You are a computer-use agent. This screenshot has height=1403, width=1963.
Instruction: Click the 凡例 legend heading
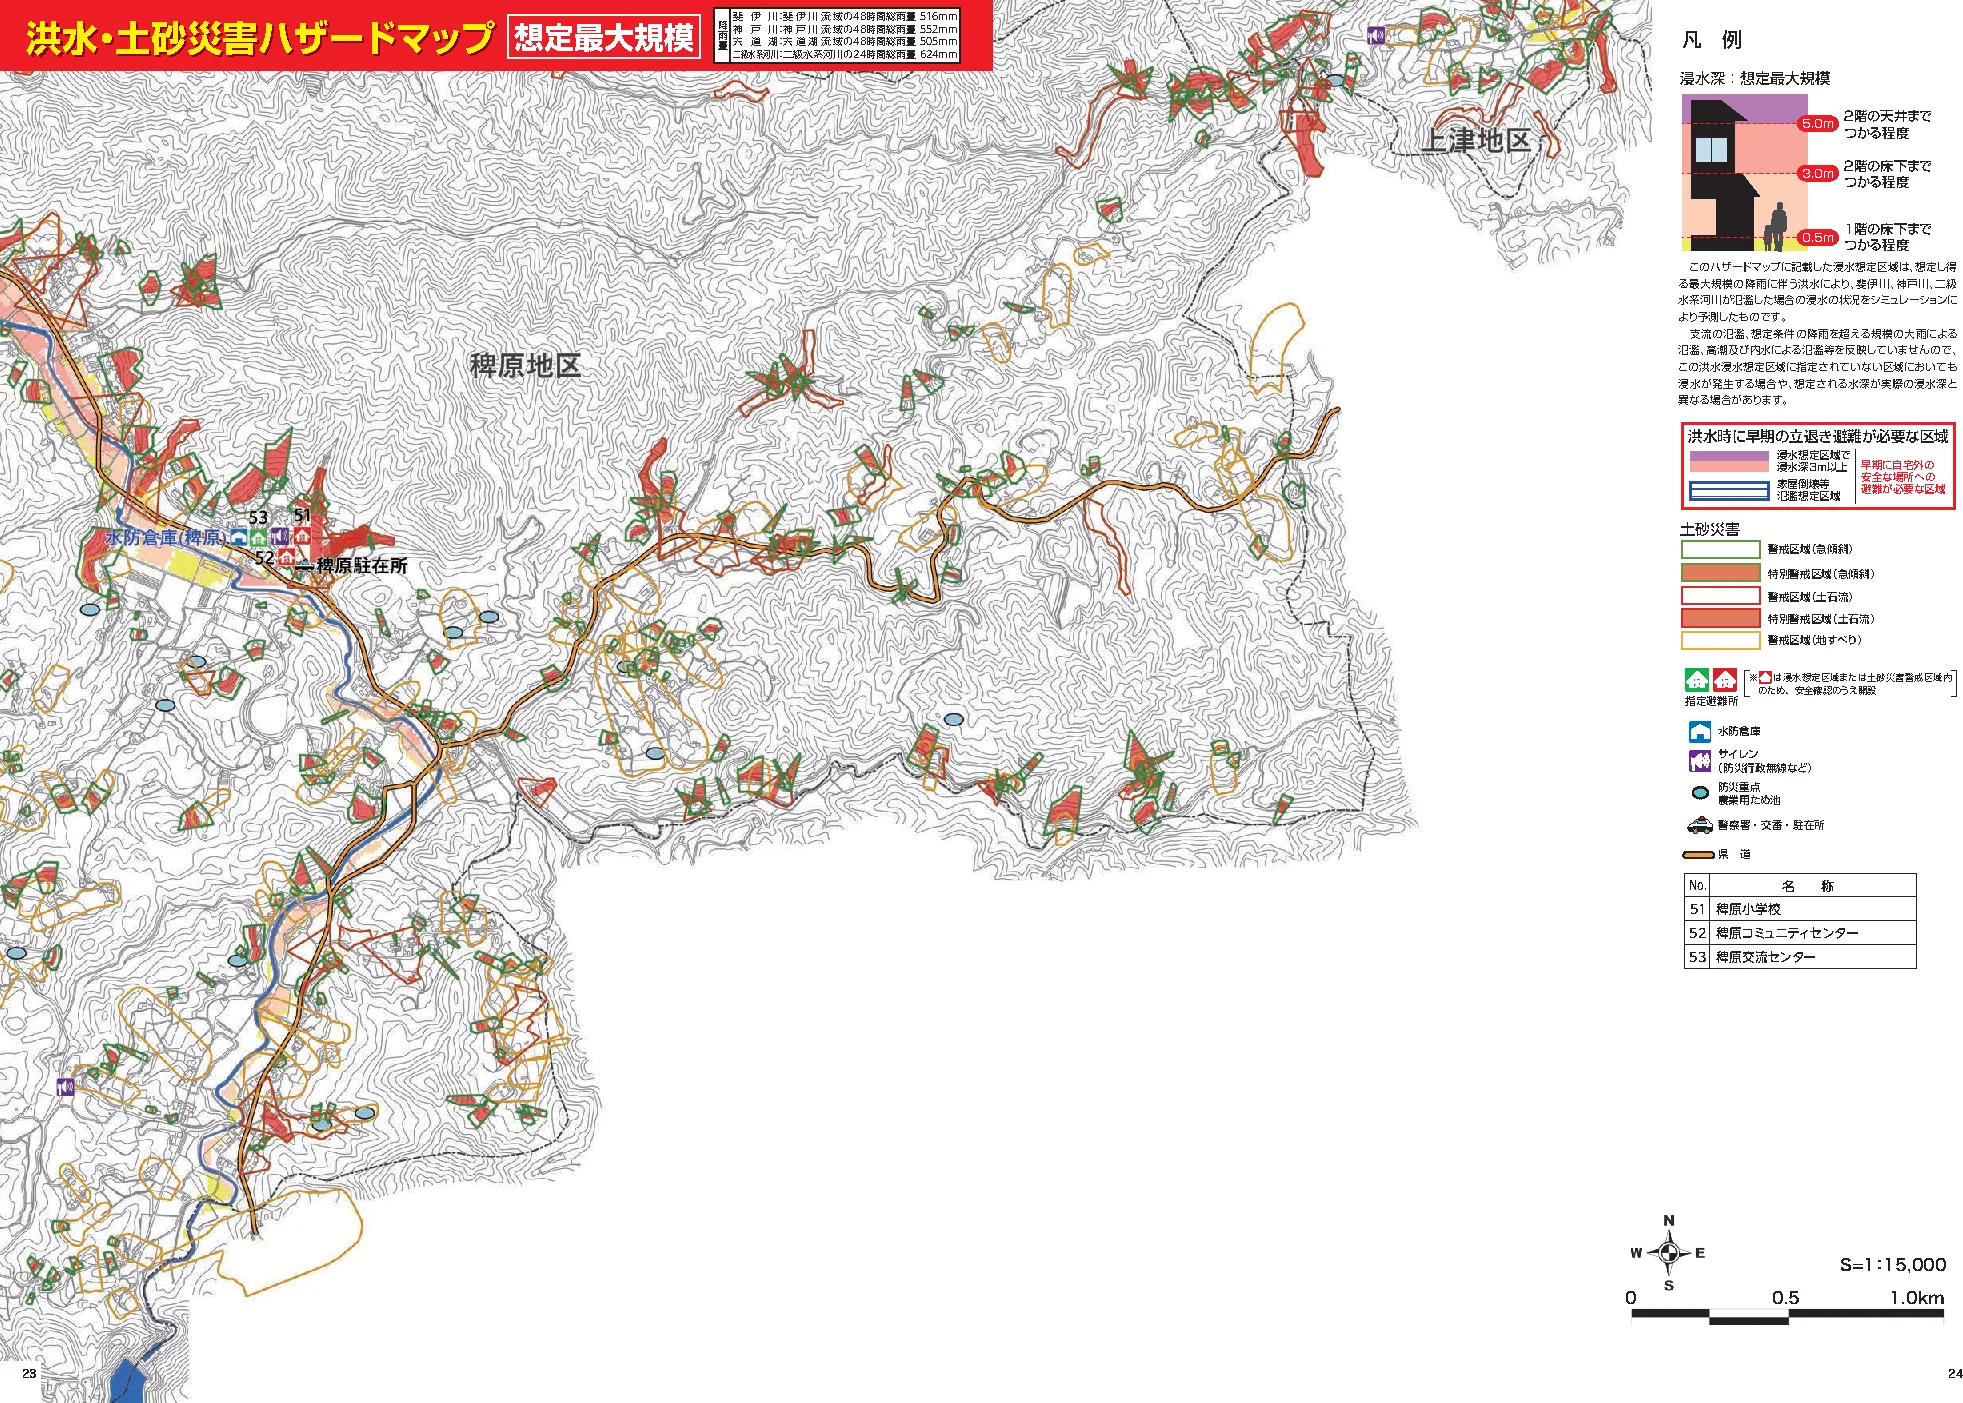(x=1711, y=40)
